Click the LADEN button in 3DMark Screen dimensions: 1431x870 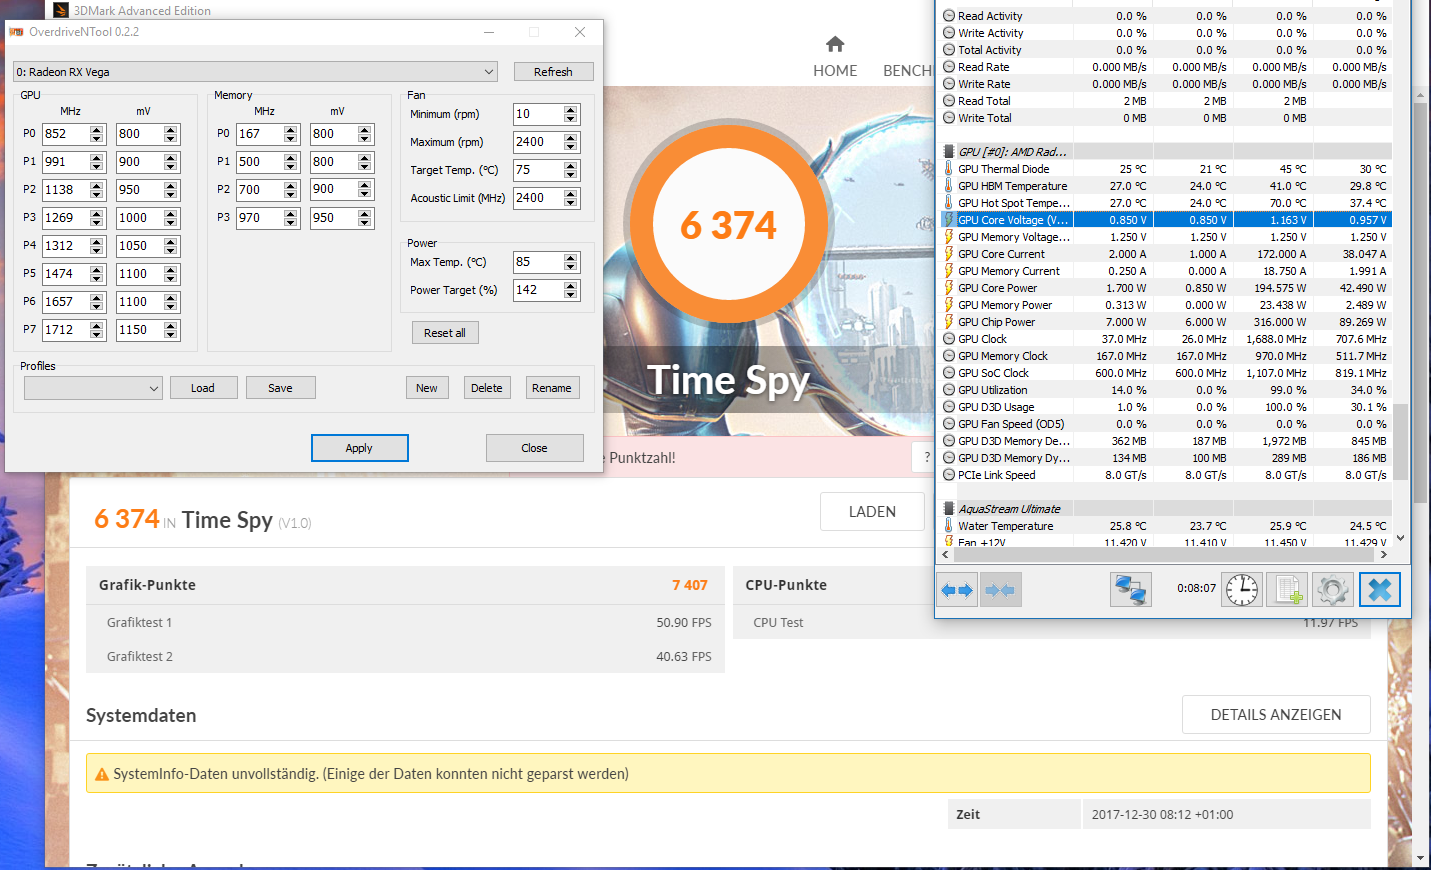tap(872, 512)
